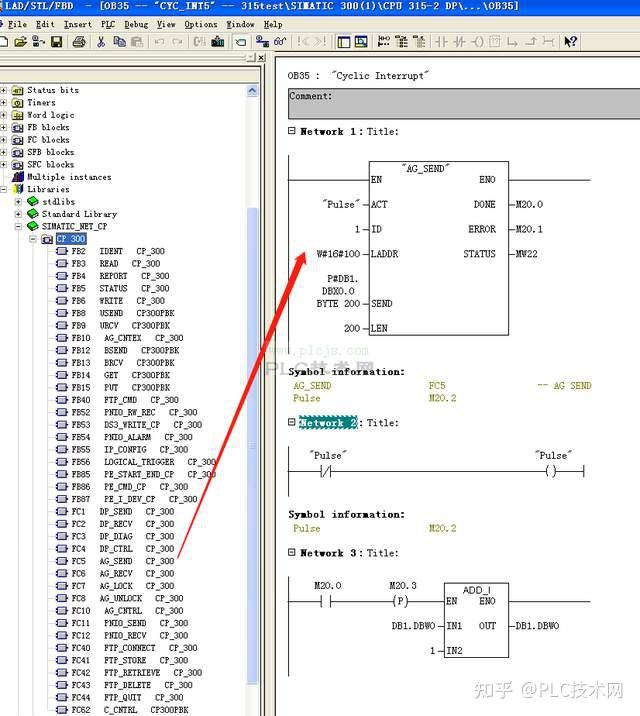Click the Save icon in toolbar

coord(57,42)
